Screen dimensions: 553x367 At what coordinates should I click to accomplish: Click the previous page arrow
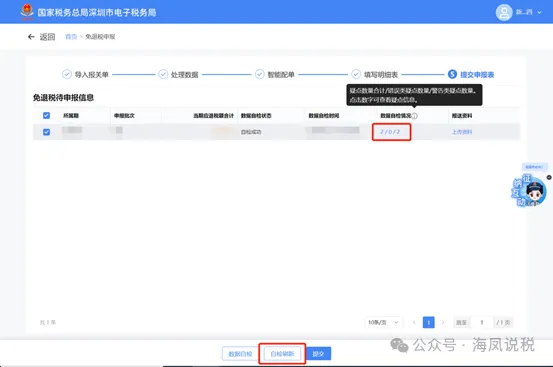[x=414, y=322]
